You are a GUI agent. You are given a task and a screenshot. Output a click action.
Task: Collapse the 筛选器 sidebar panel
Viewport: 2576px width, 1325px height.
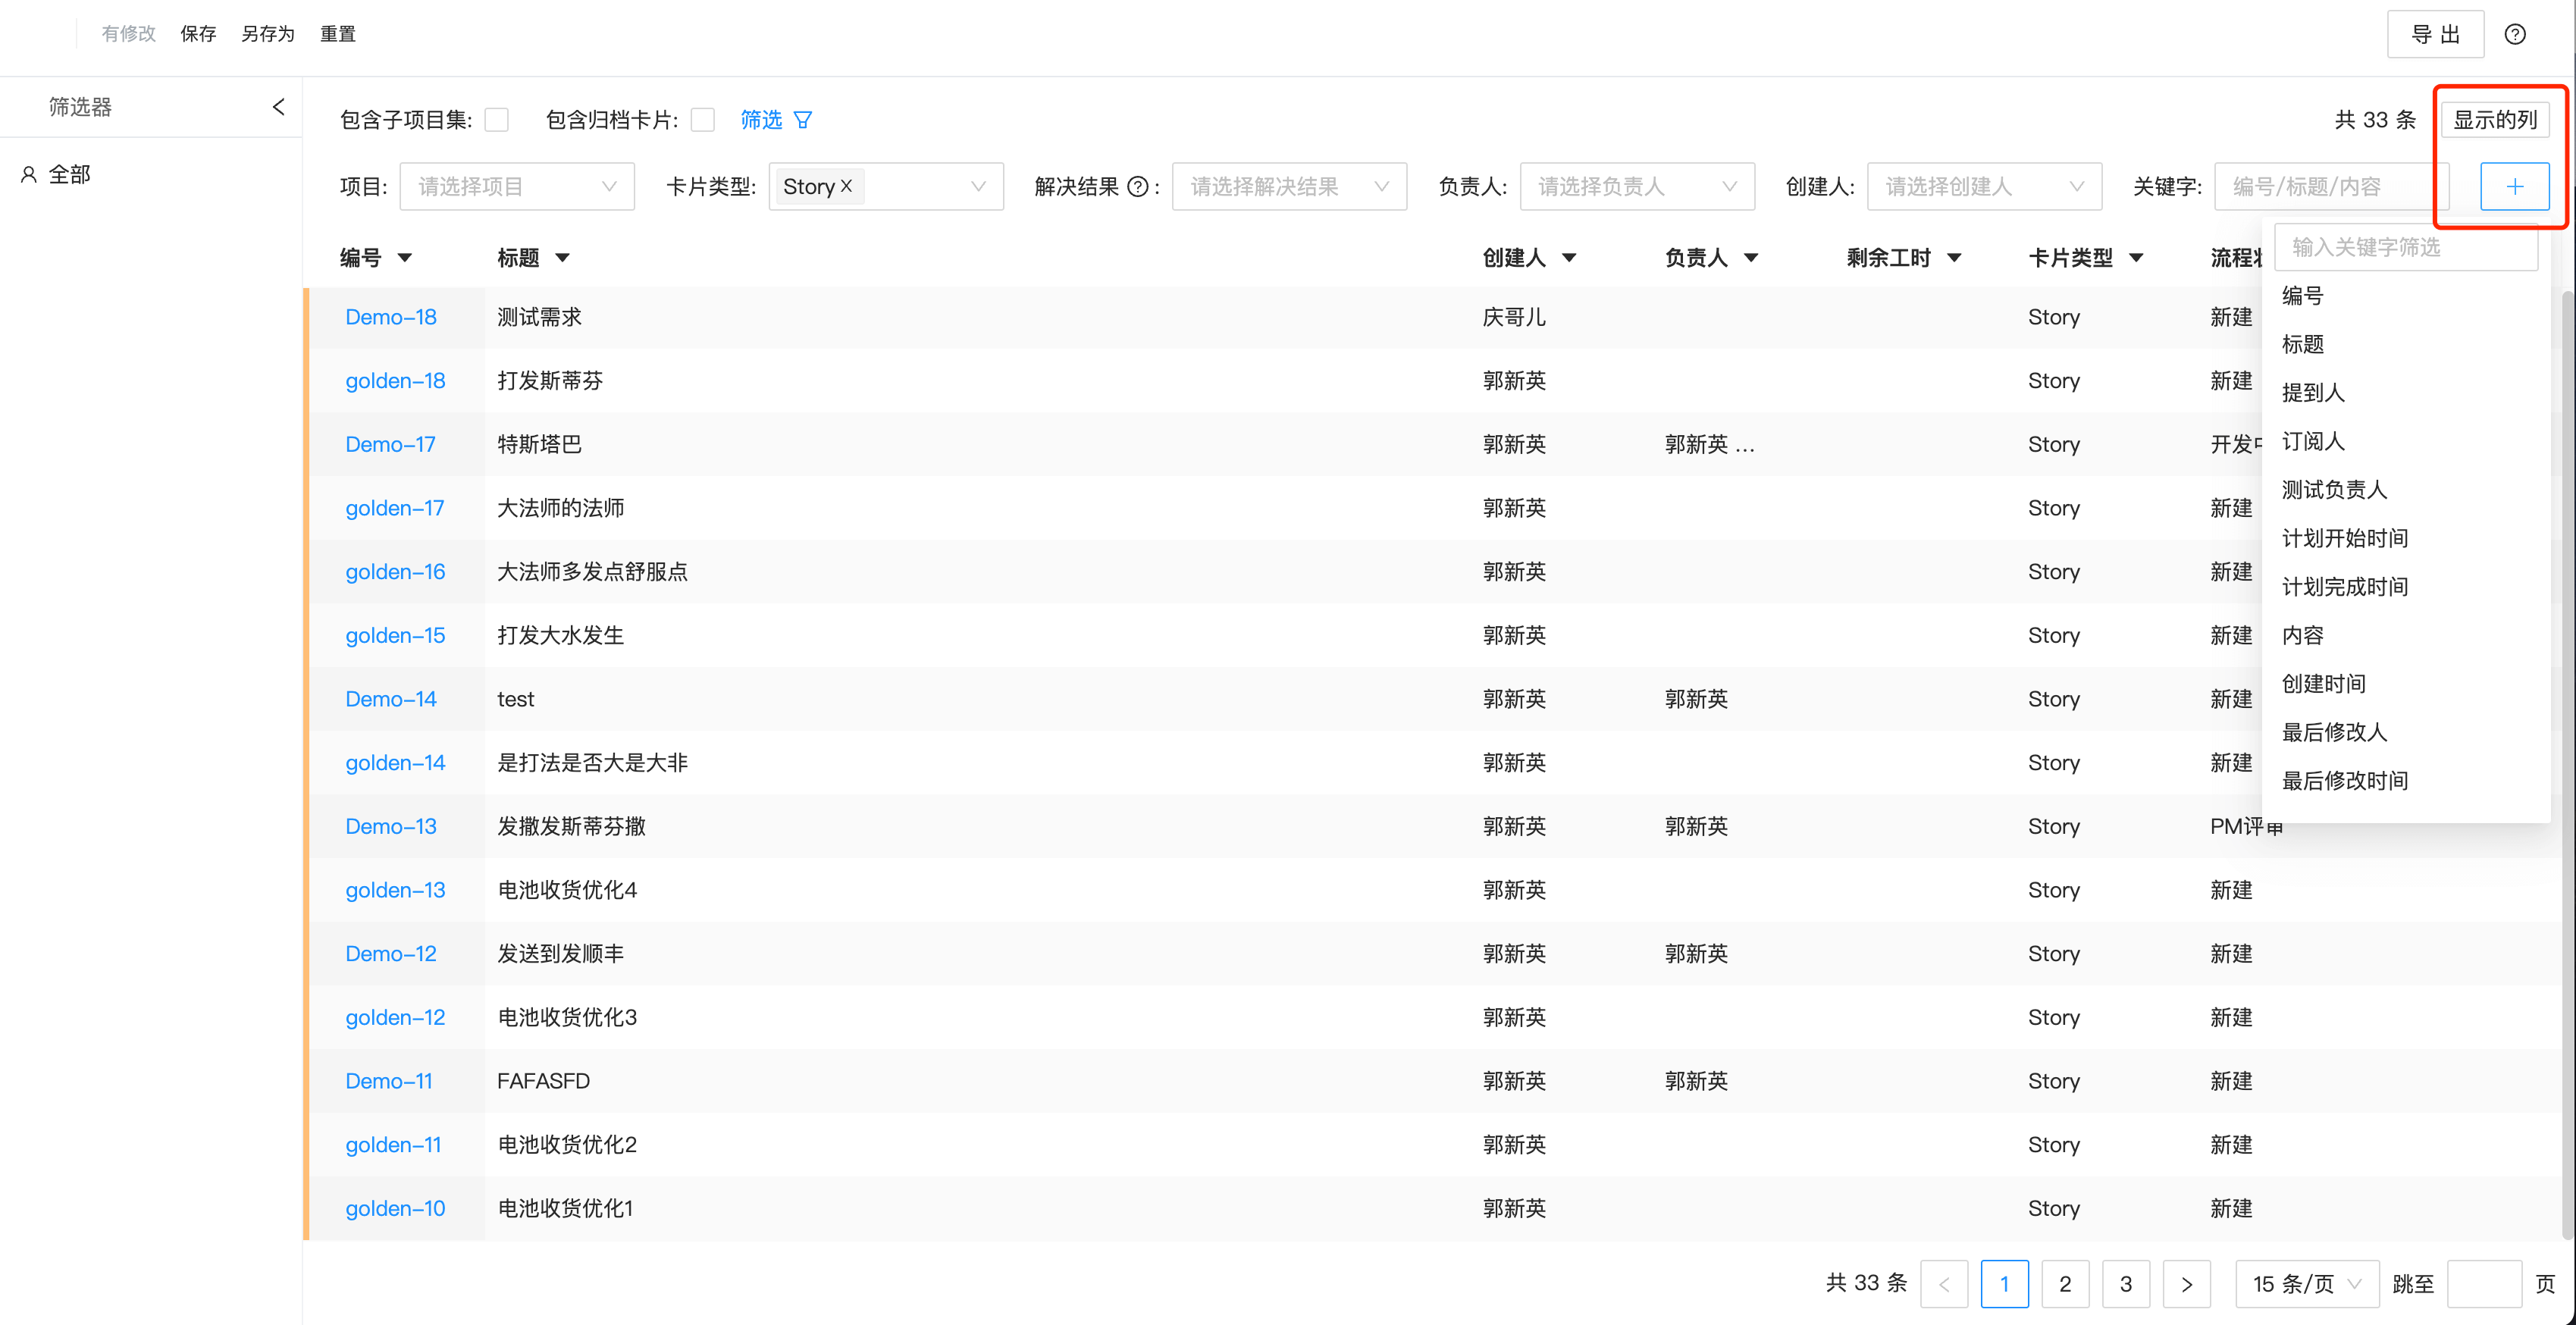pyautogui.click(x=278, y=107)
